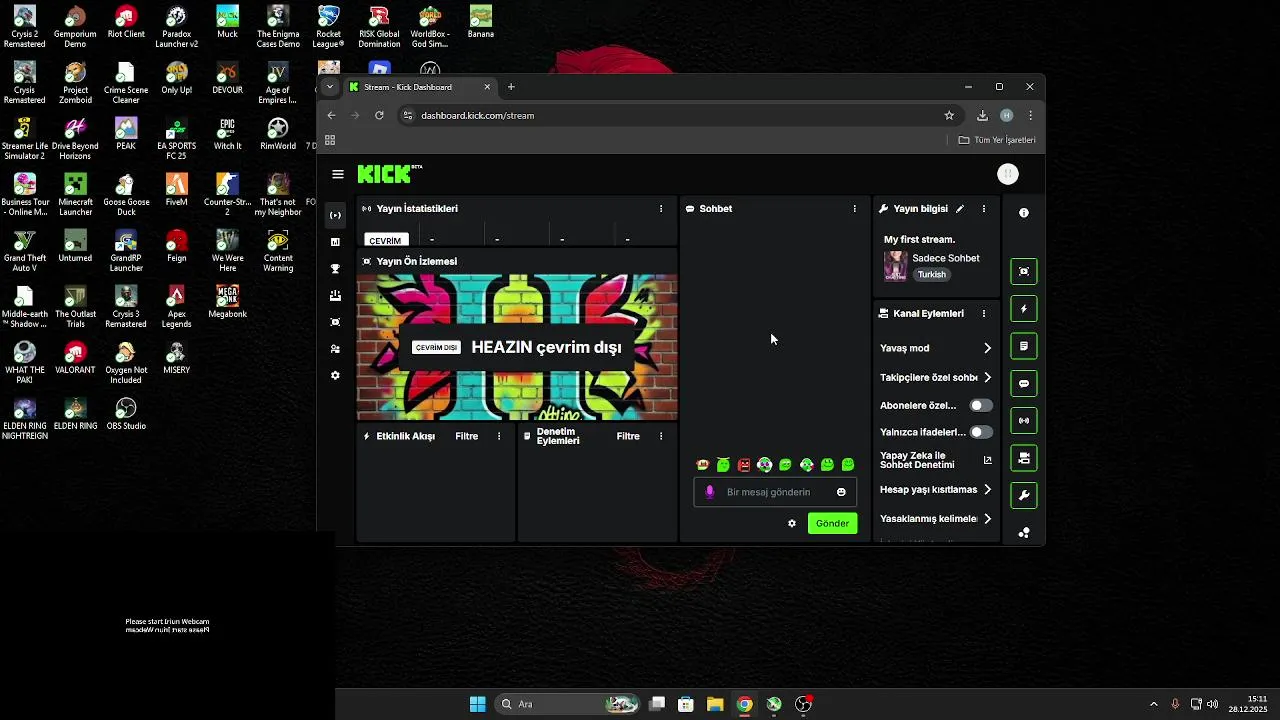Toggle the stream info wrench widget button

coord(1023,496)
